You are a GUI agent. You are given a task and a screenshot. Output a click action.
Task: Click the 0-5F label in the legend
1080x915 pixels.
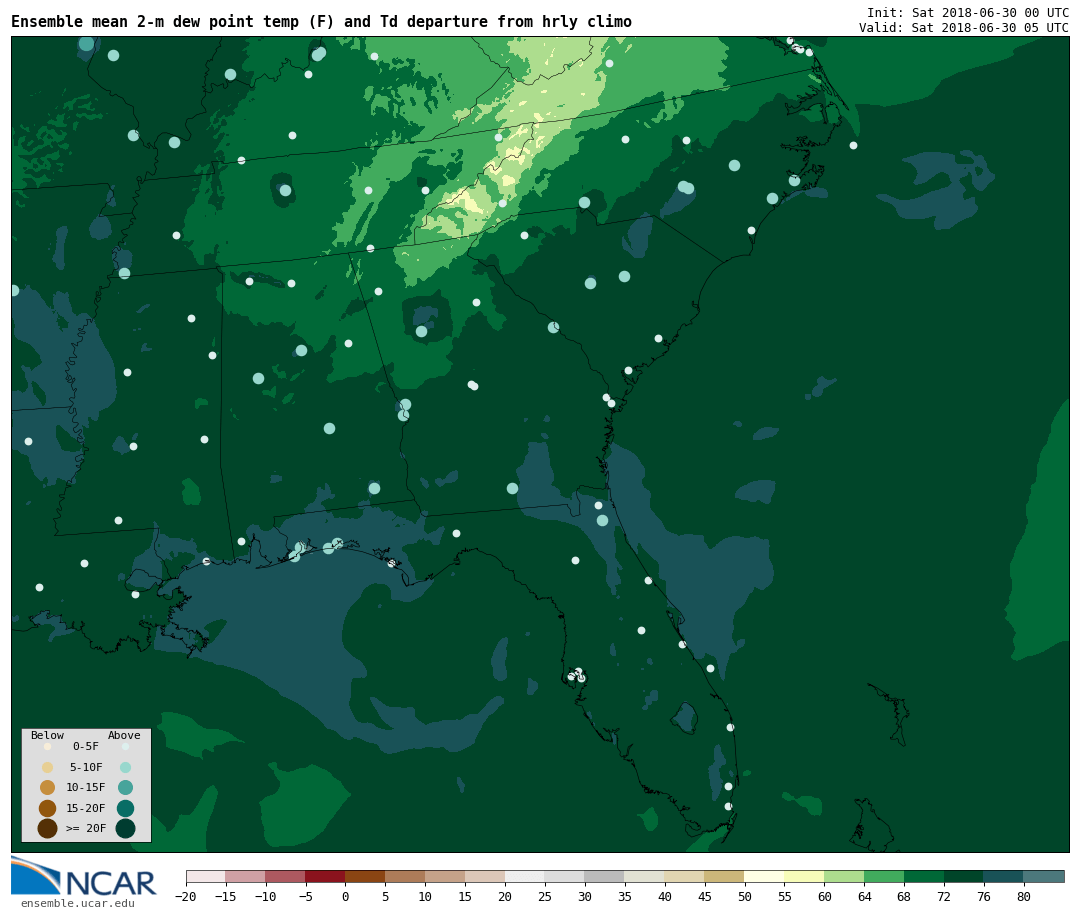pos(86,746)
